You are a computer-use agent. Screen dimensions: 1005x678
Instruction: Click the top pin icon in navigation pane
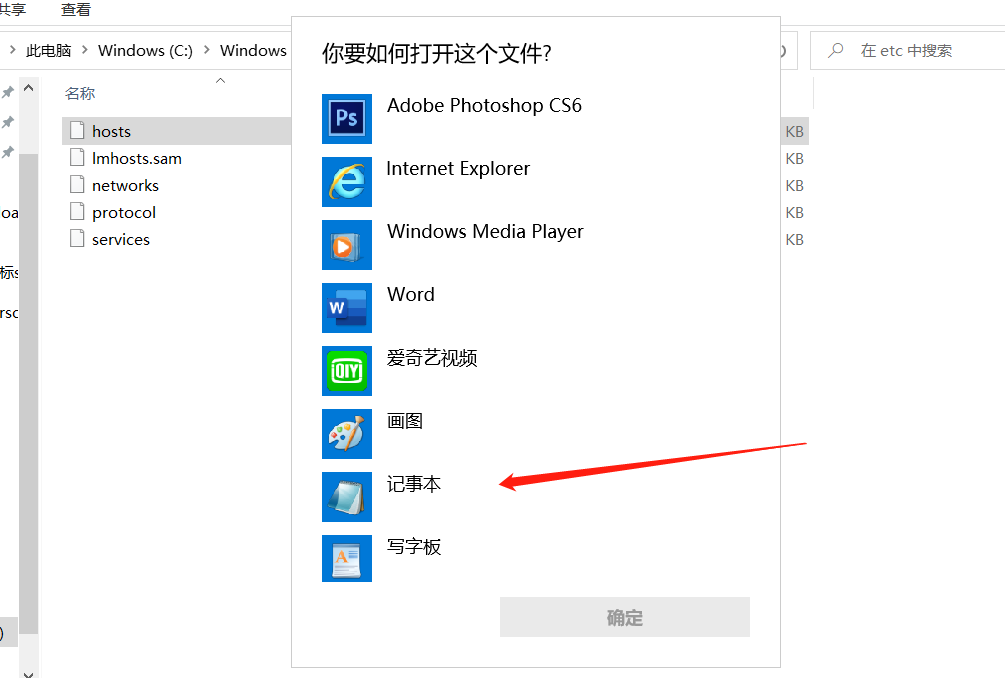[7, 92]
